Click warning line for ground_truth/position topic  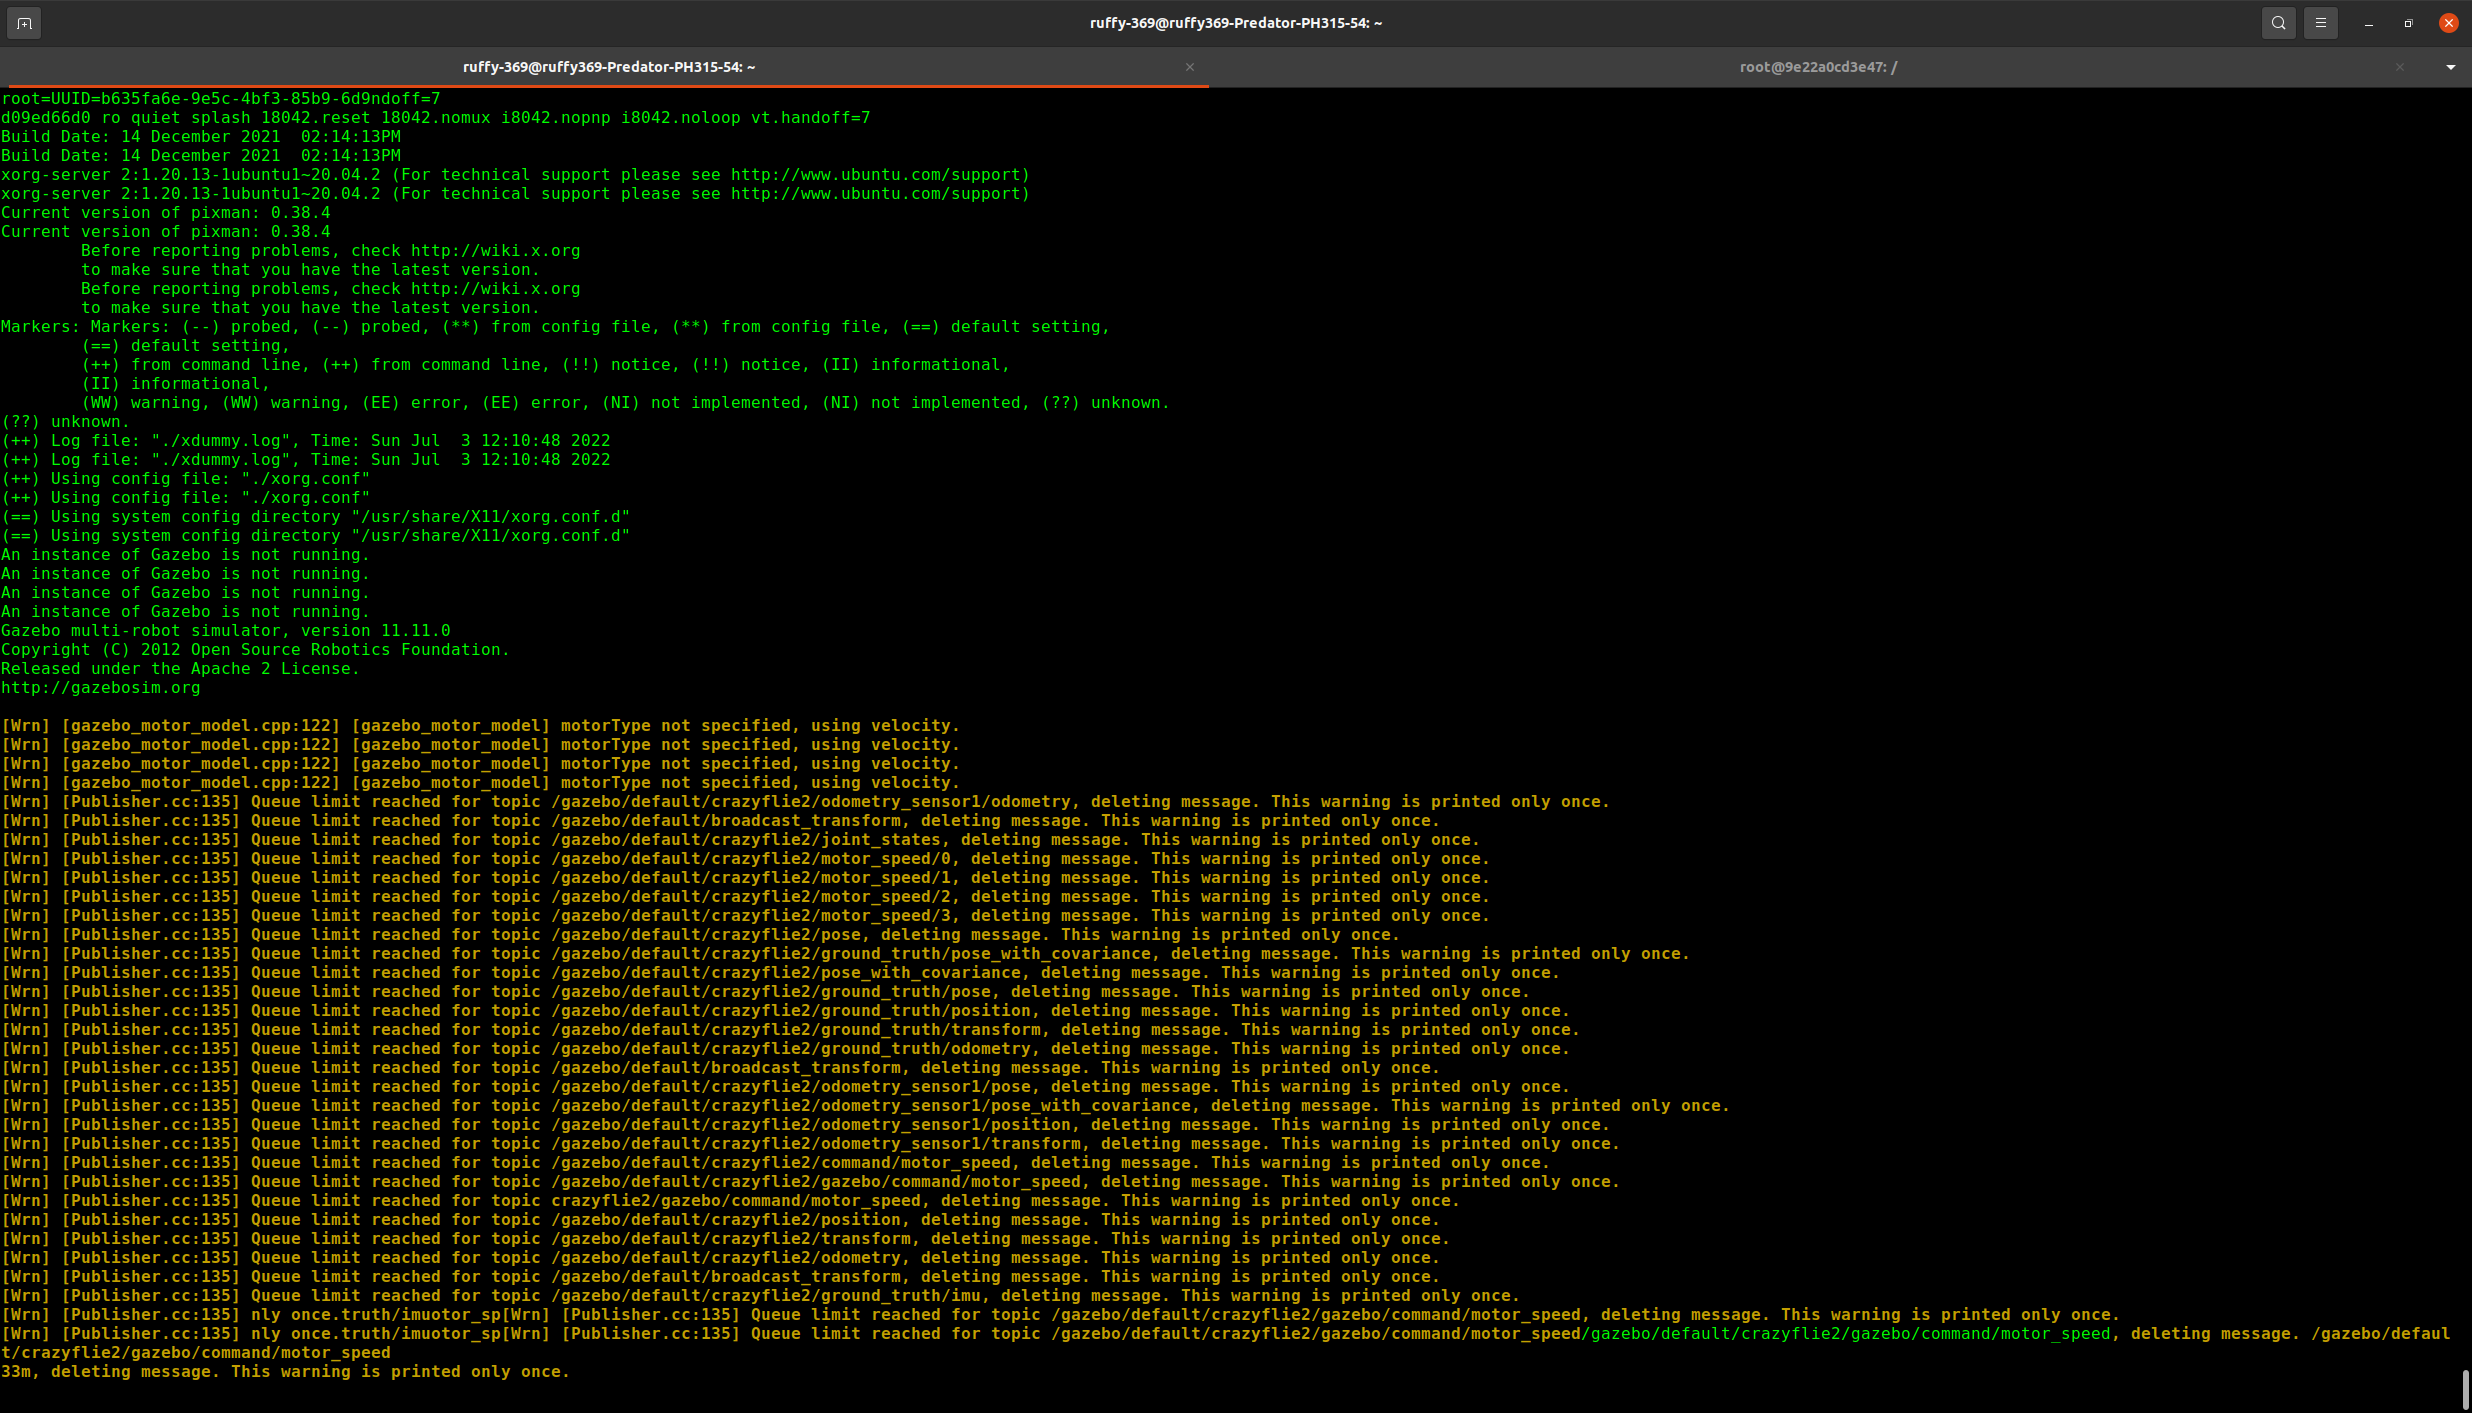(x=786, y=1011)
